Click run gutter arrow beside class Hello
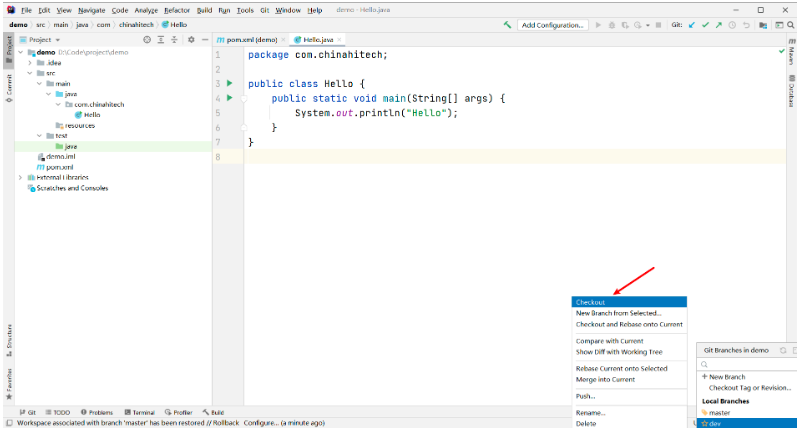 pos(230,83)
